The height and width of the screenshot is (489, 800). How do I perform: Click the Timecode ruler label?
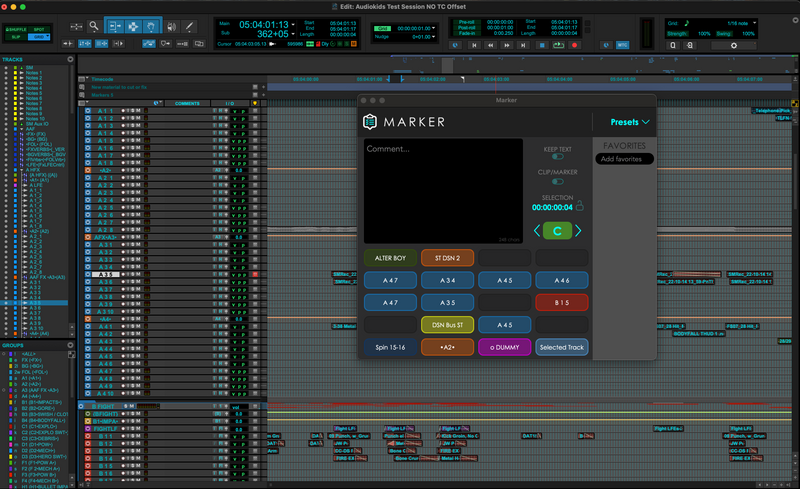coord(103,79)
